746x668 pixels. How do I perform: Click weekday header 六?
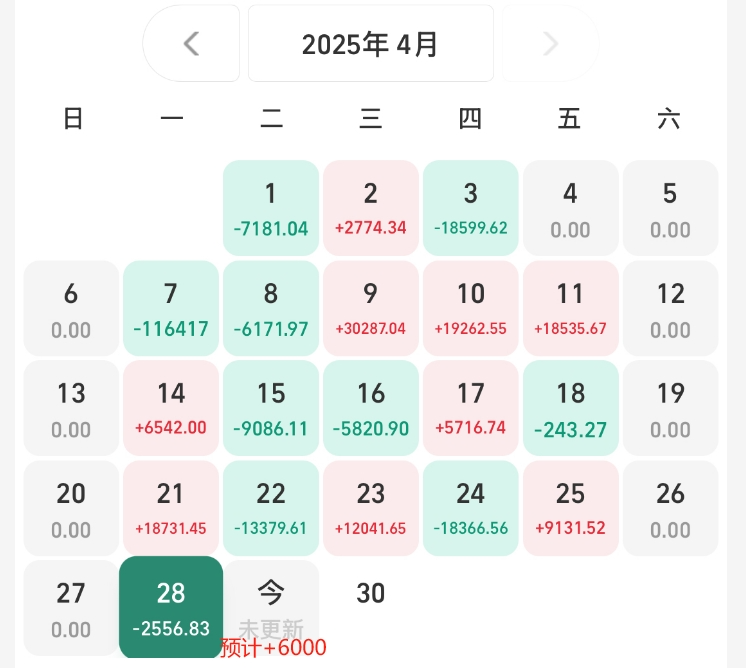coord(668,118)
